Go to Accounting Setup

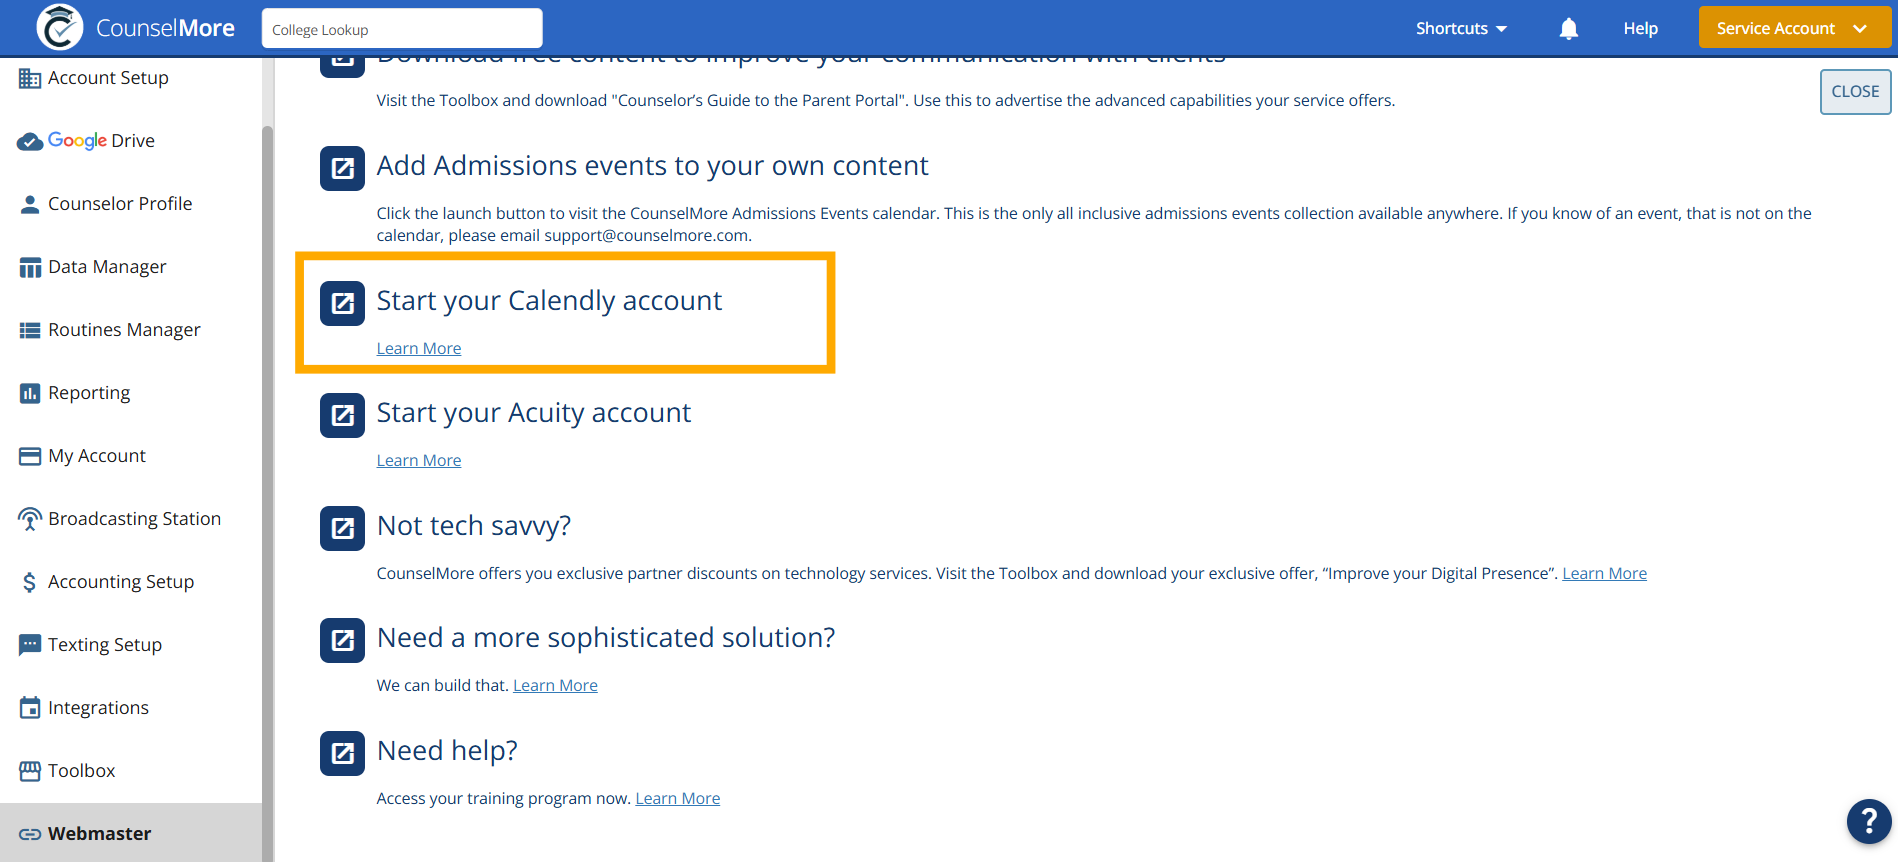coord(121,582)
